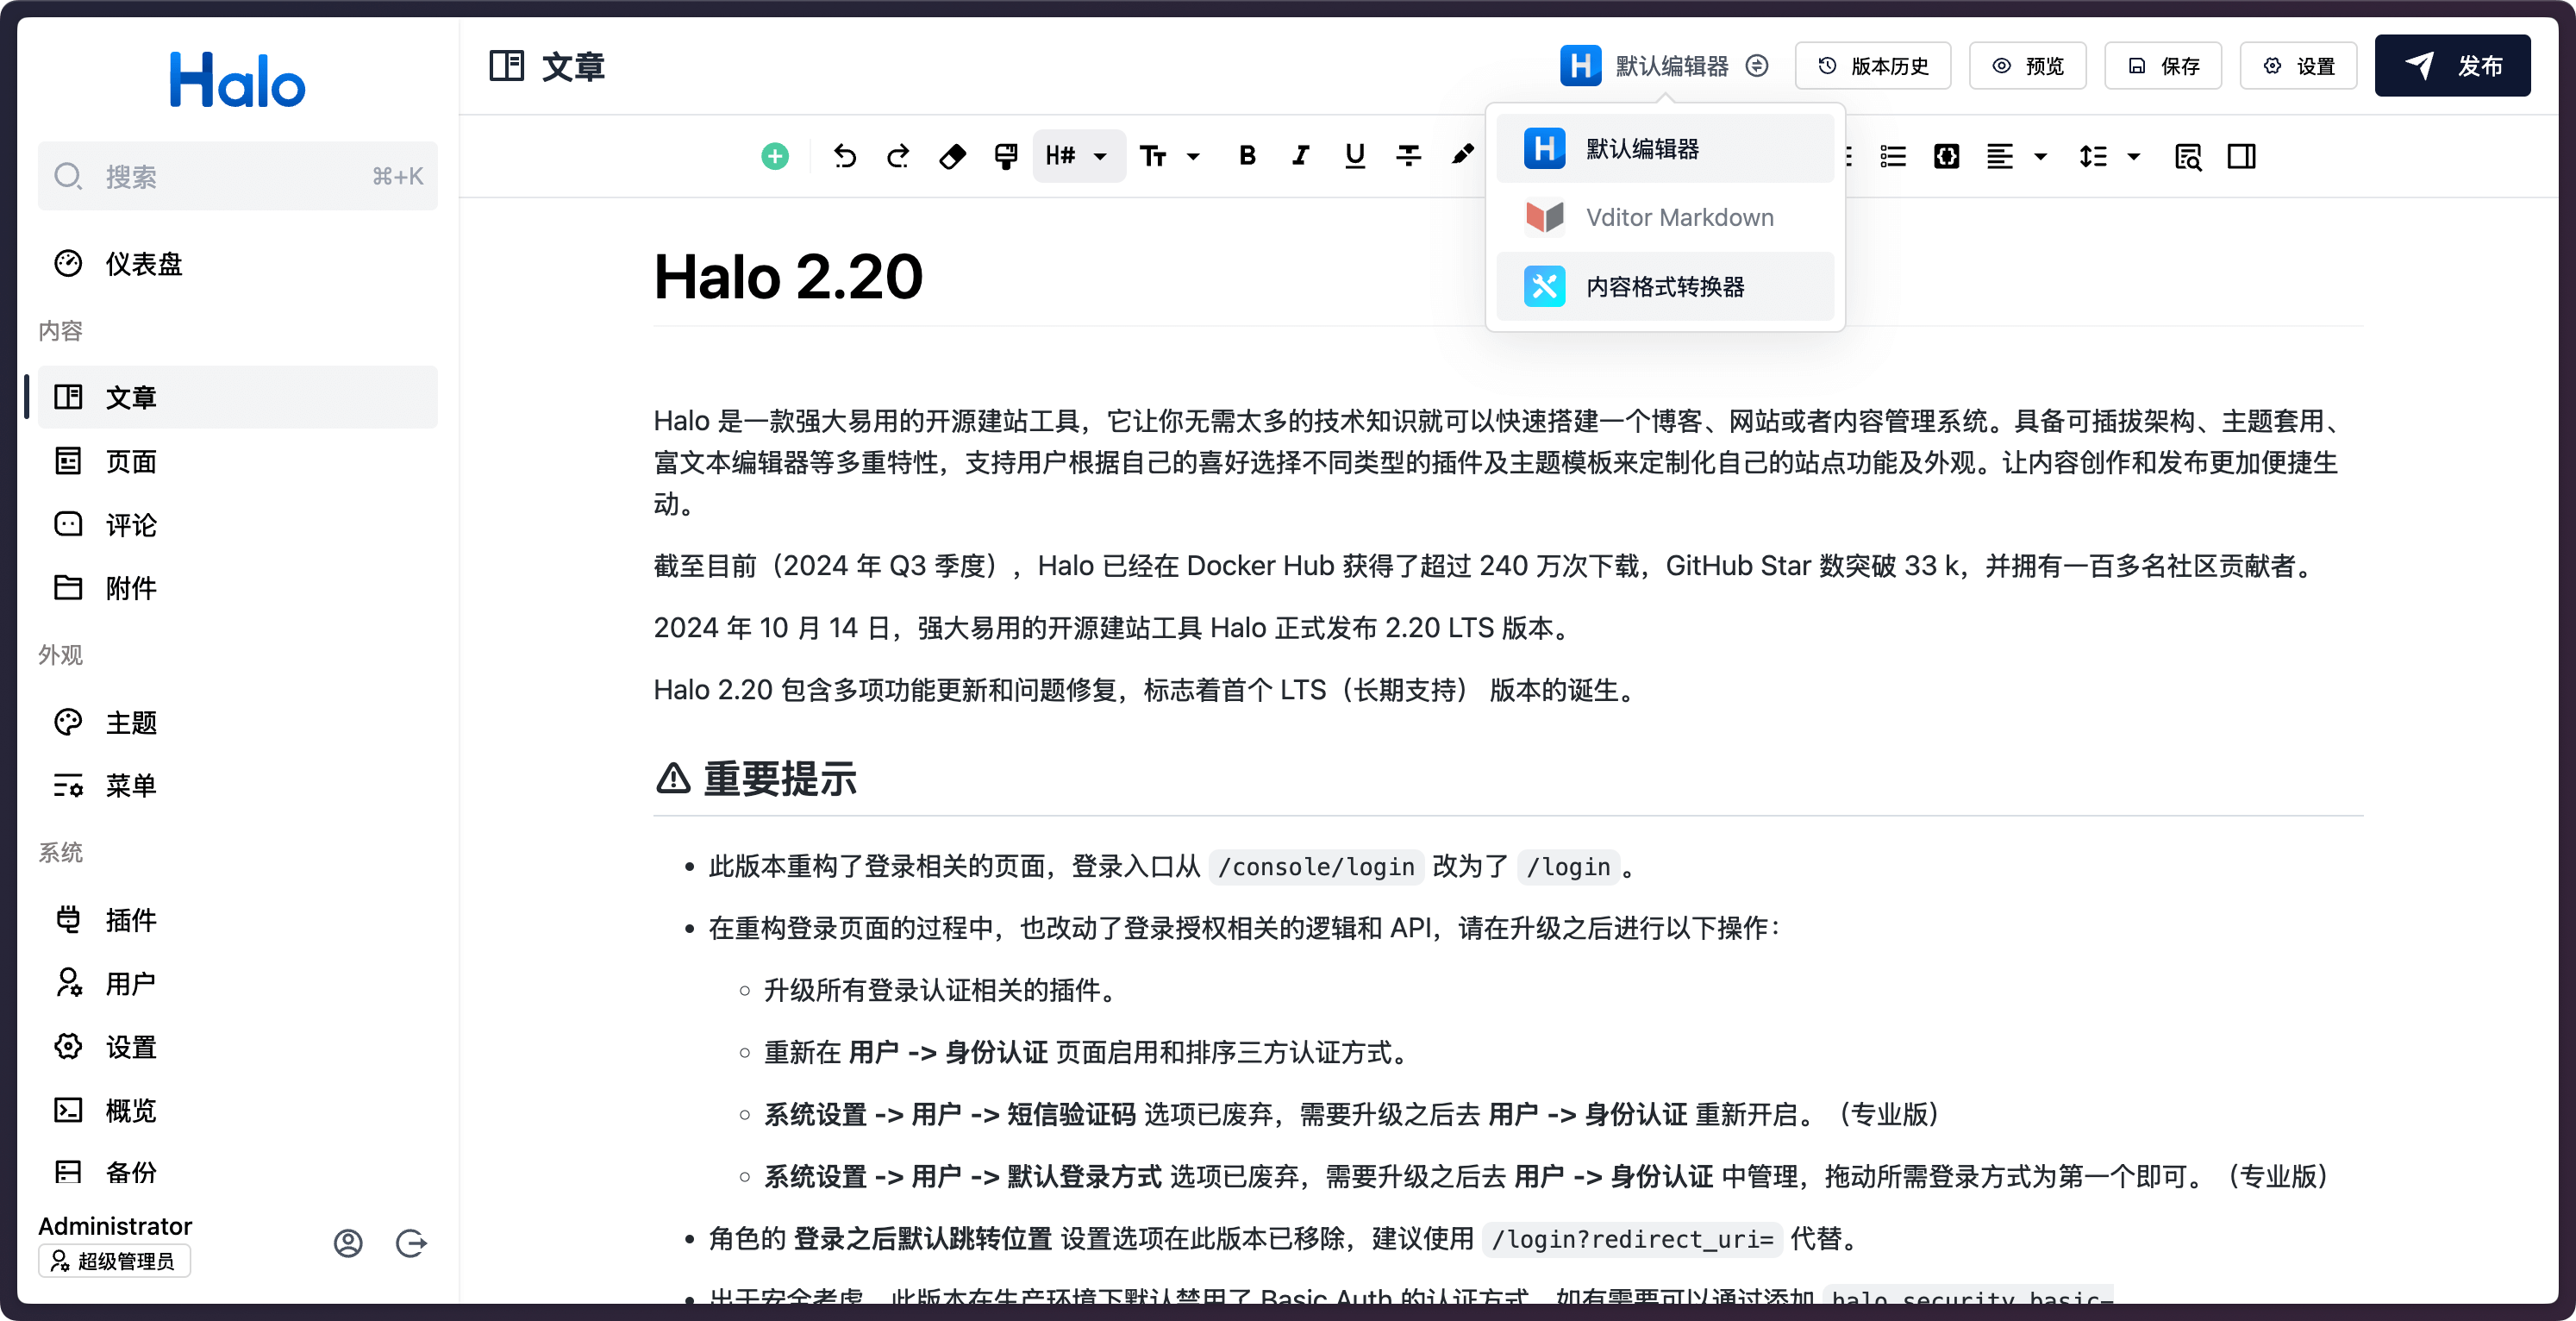Choose 默认编辑器 in the editor menu
The image size is (2576, 1321).
[1665, 148]
